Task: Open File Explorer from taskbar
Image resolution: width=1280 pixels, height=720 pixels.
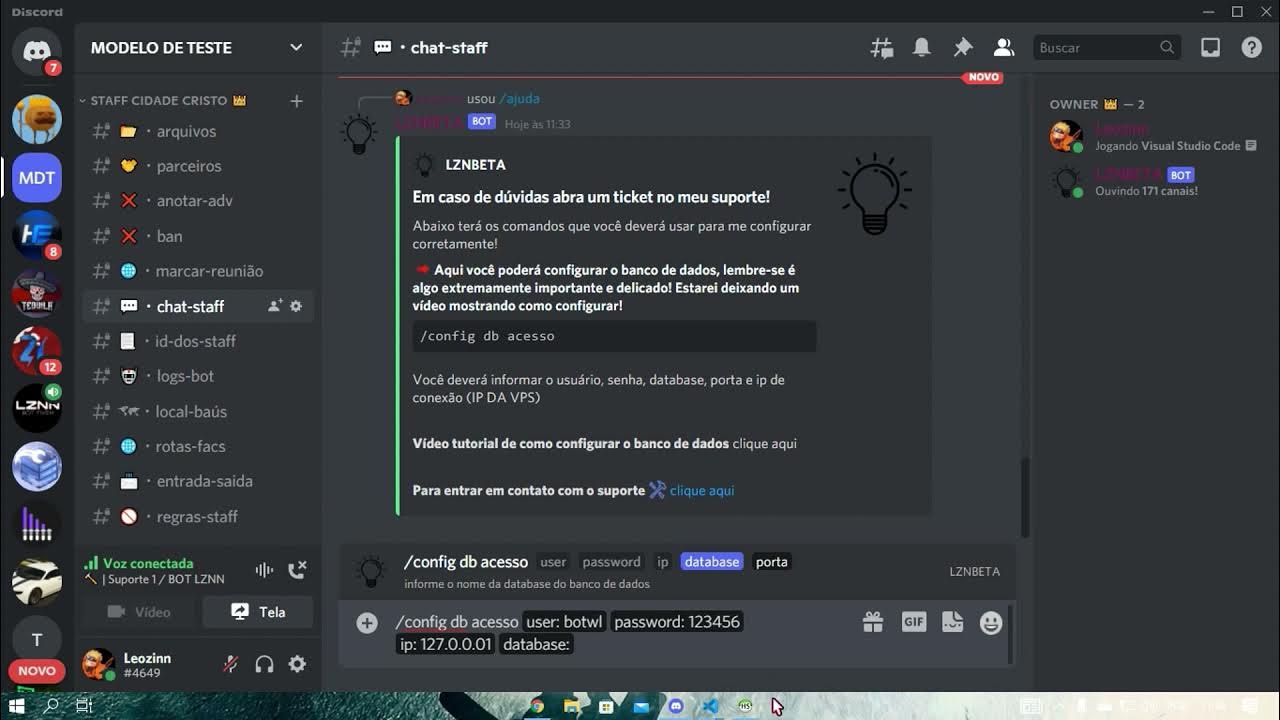Action: point(572,706)
